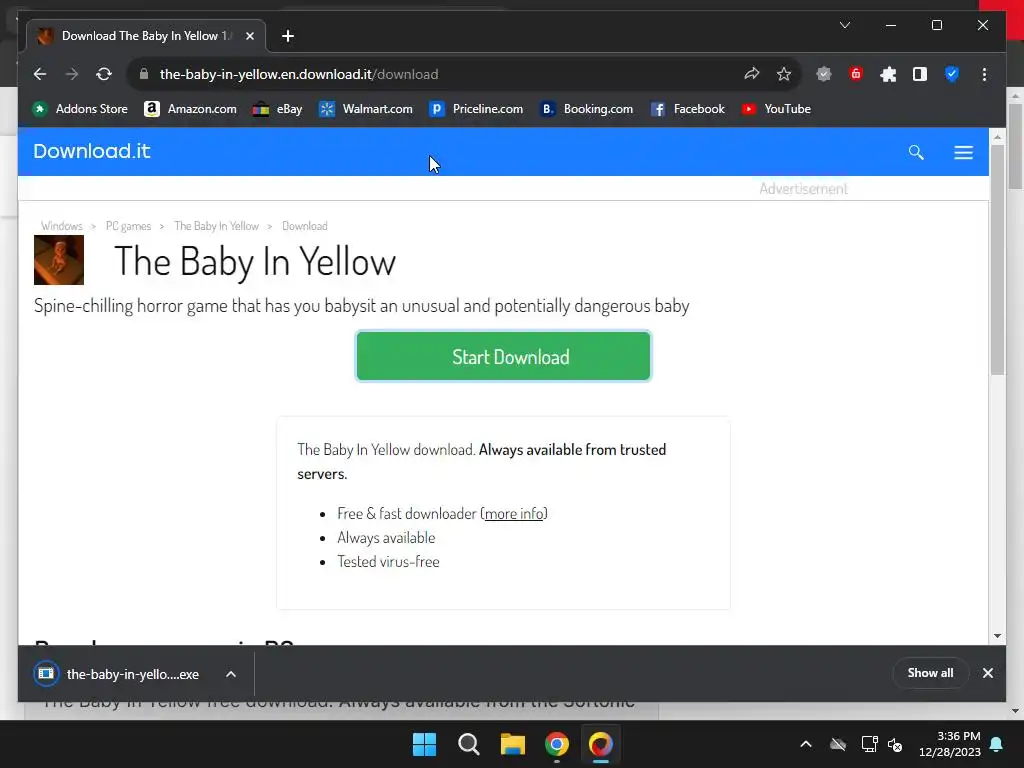Click the 'Always available' bullet text

(x=386, y=537)
